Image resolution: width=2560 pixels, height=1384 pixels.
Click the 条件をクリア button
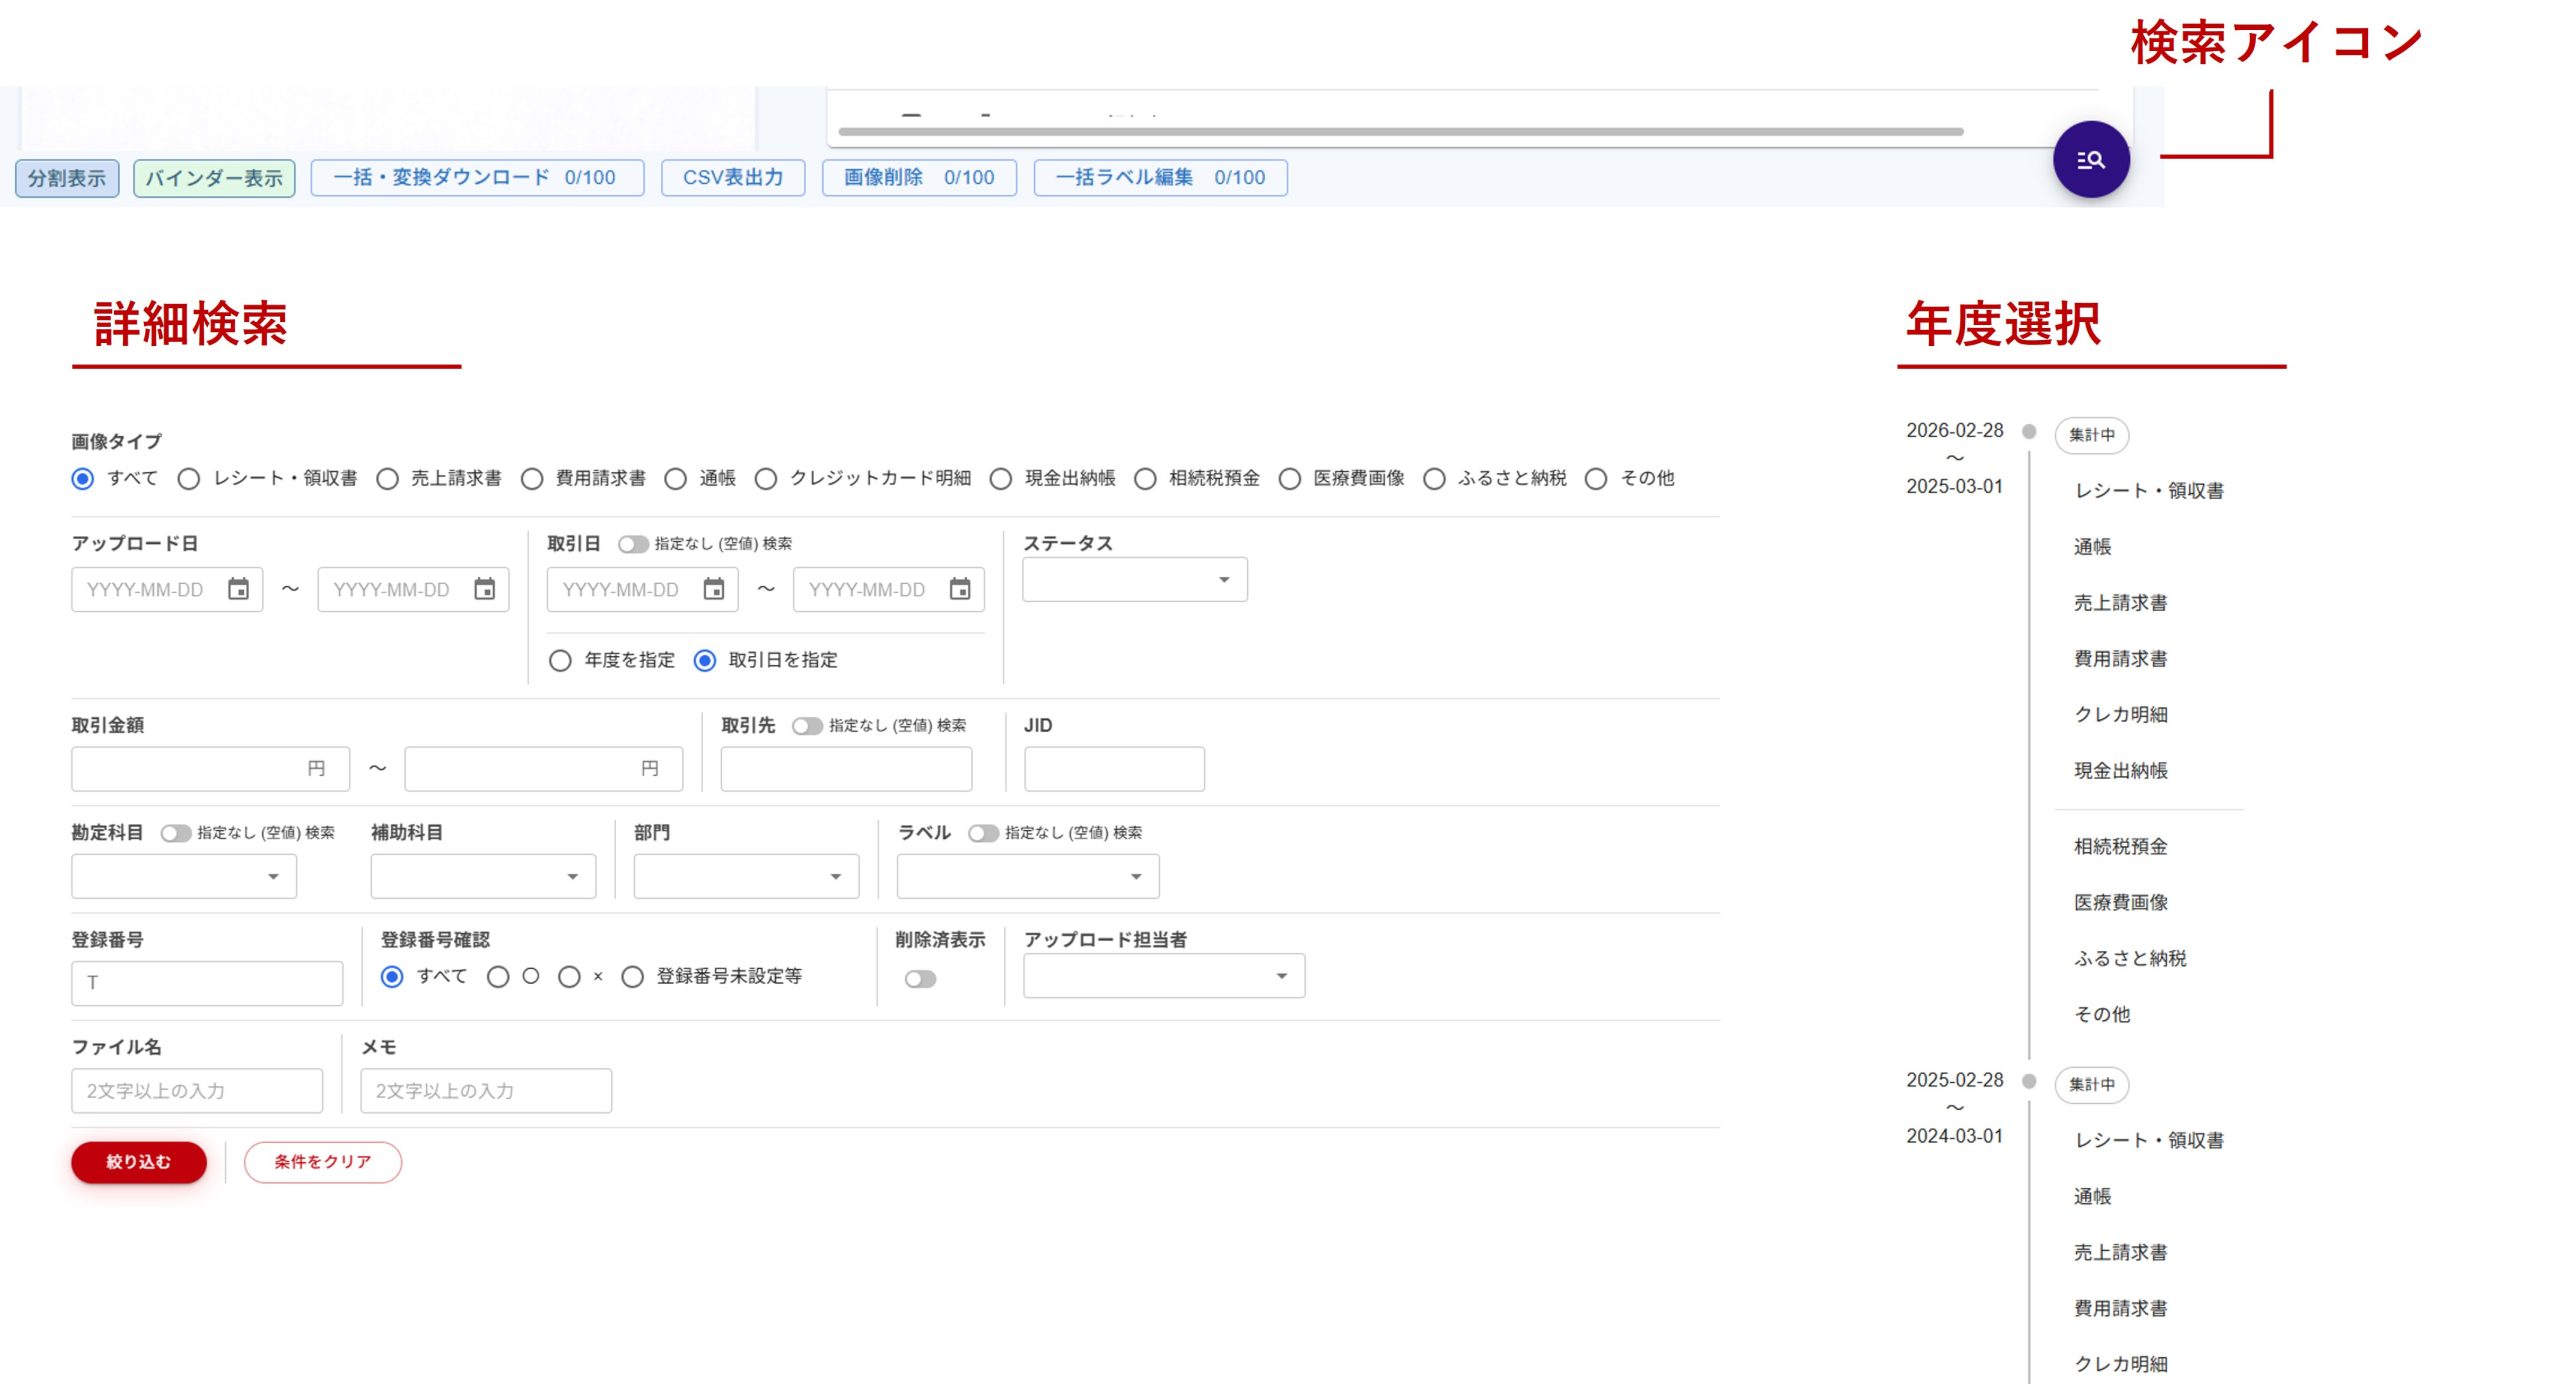(x=322, y=1162)
